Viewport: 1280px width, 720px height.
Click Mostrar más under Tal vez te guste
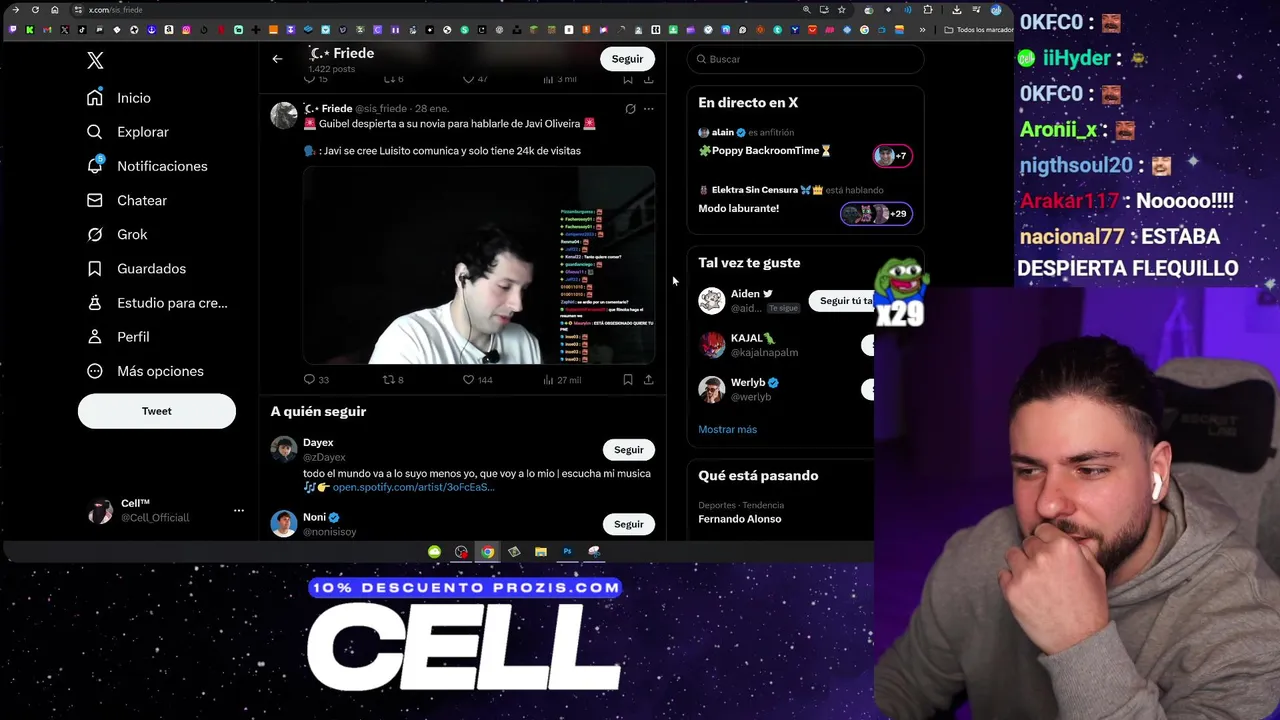coord(727,429)
